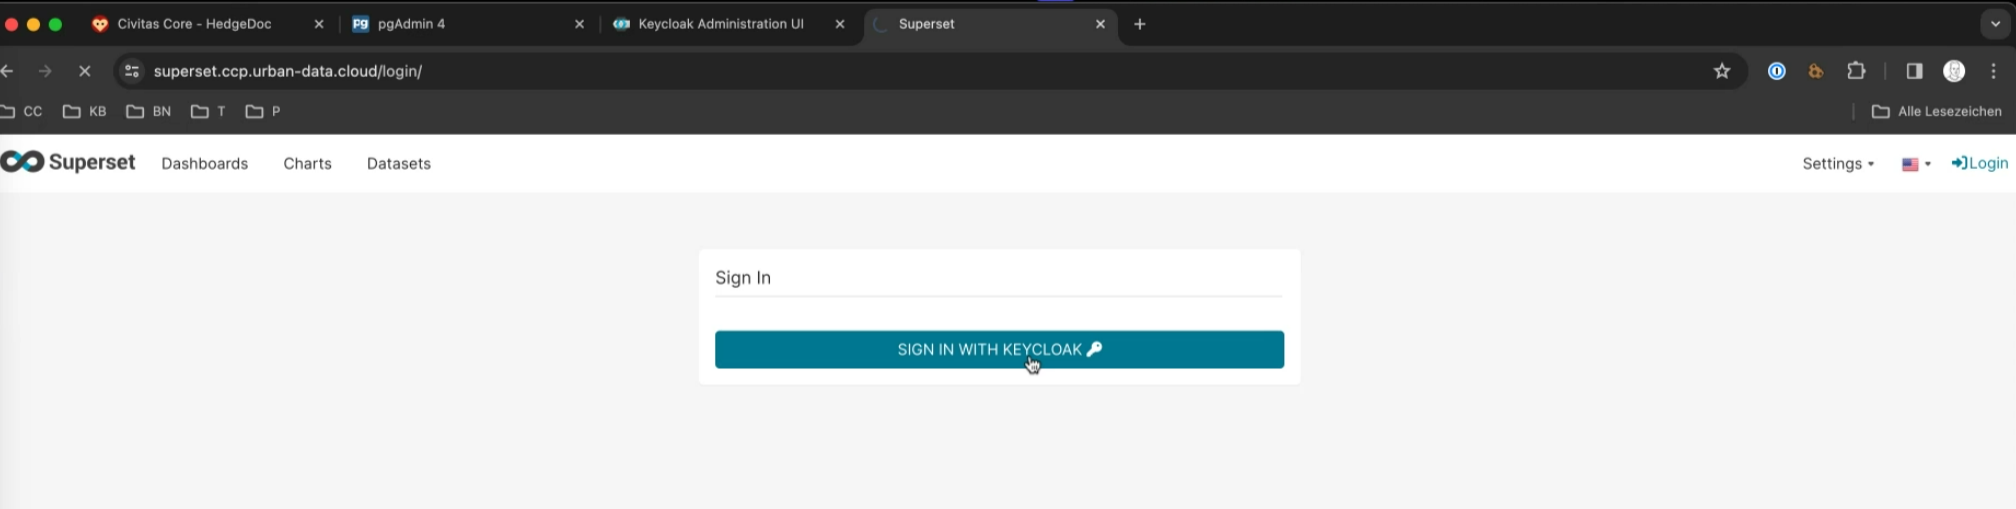Open the P bookmarks folder
The image size is (2016, 509).
[x=263, y=111]
